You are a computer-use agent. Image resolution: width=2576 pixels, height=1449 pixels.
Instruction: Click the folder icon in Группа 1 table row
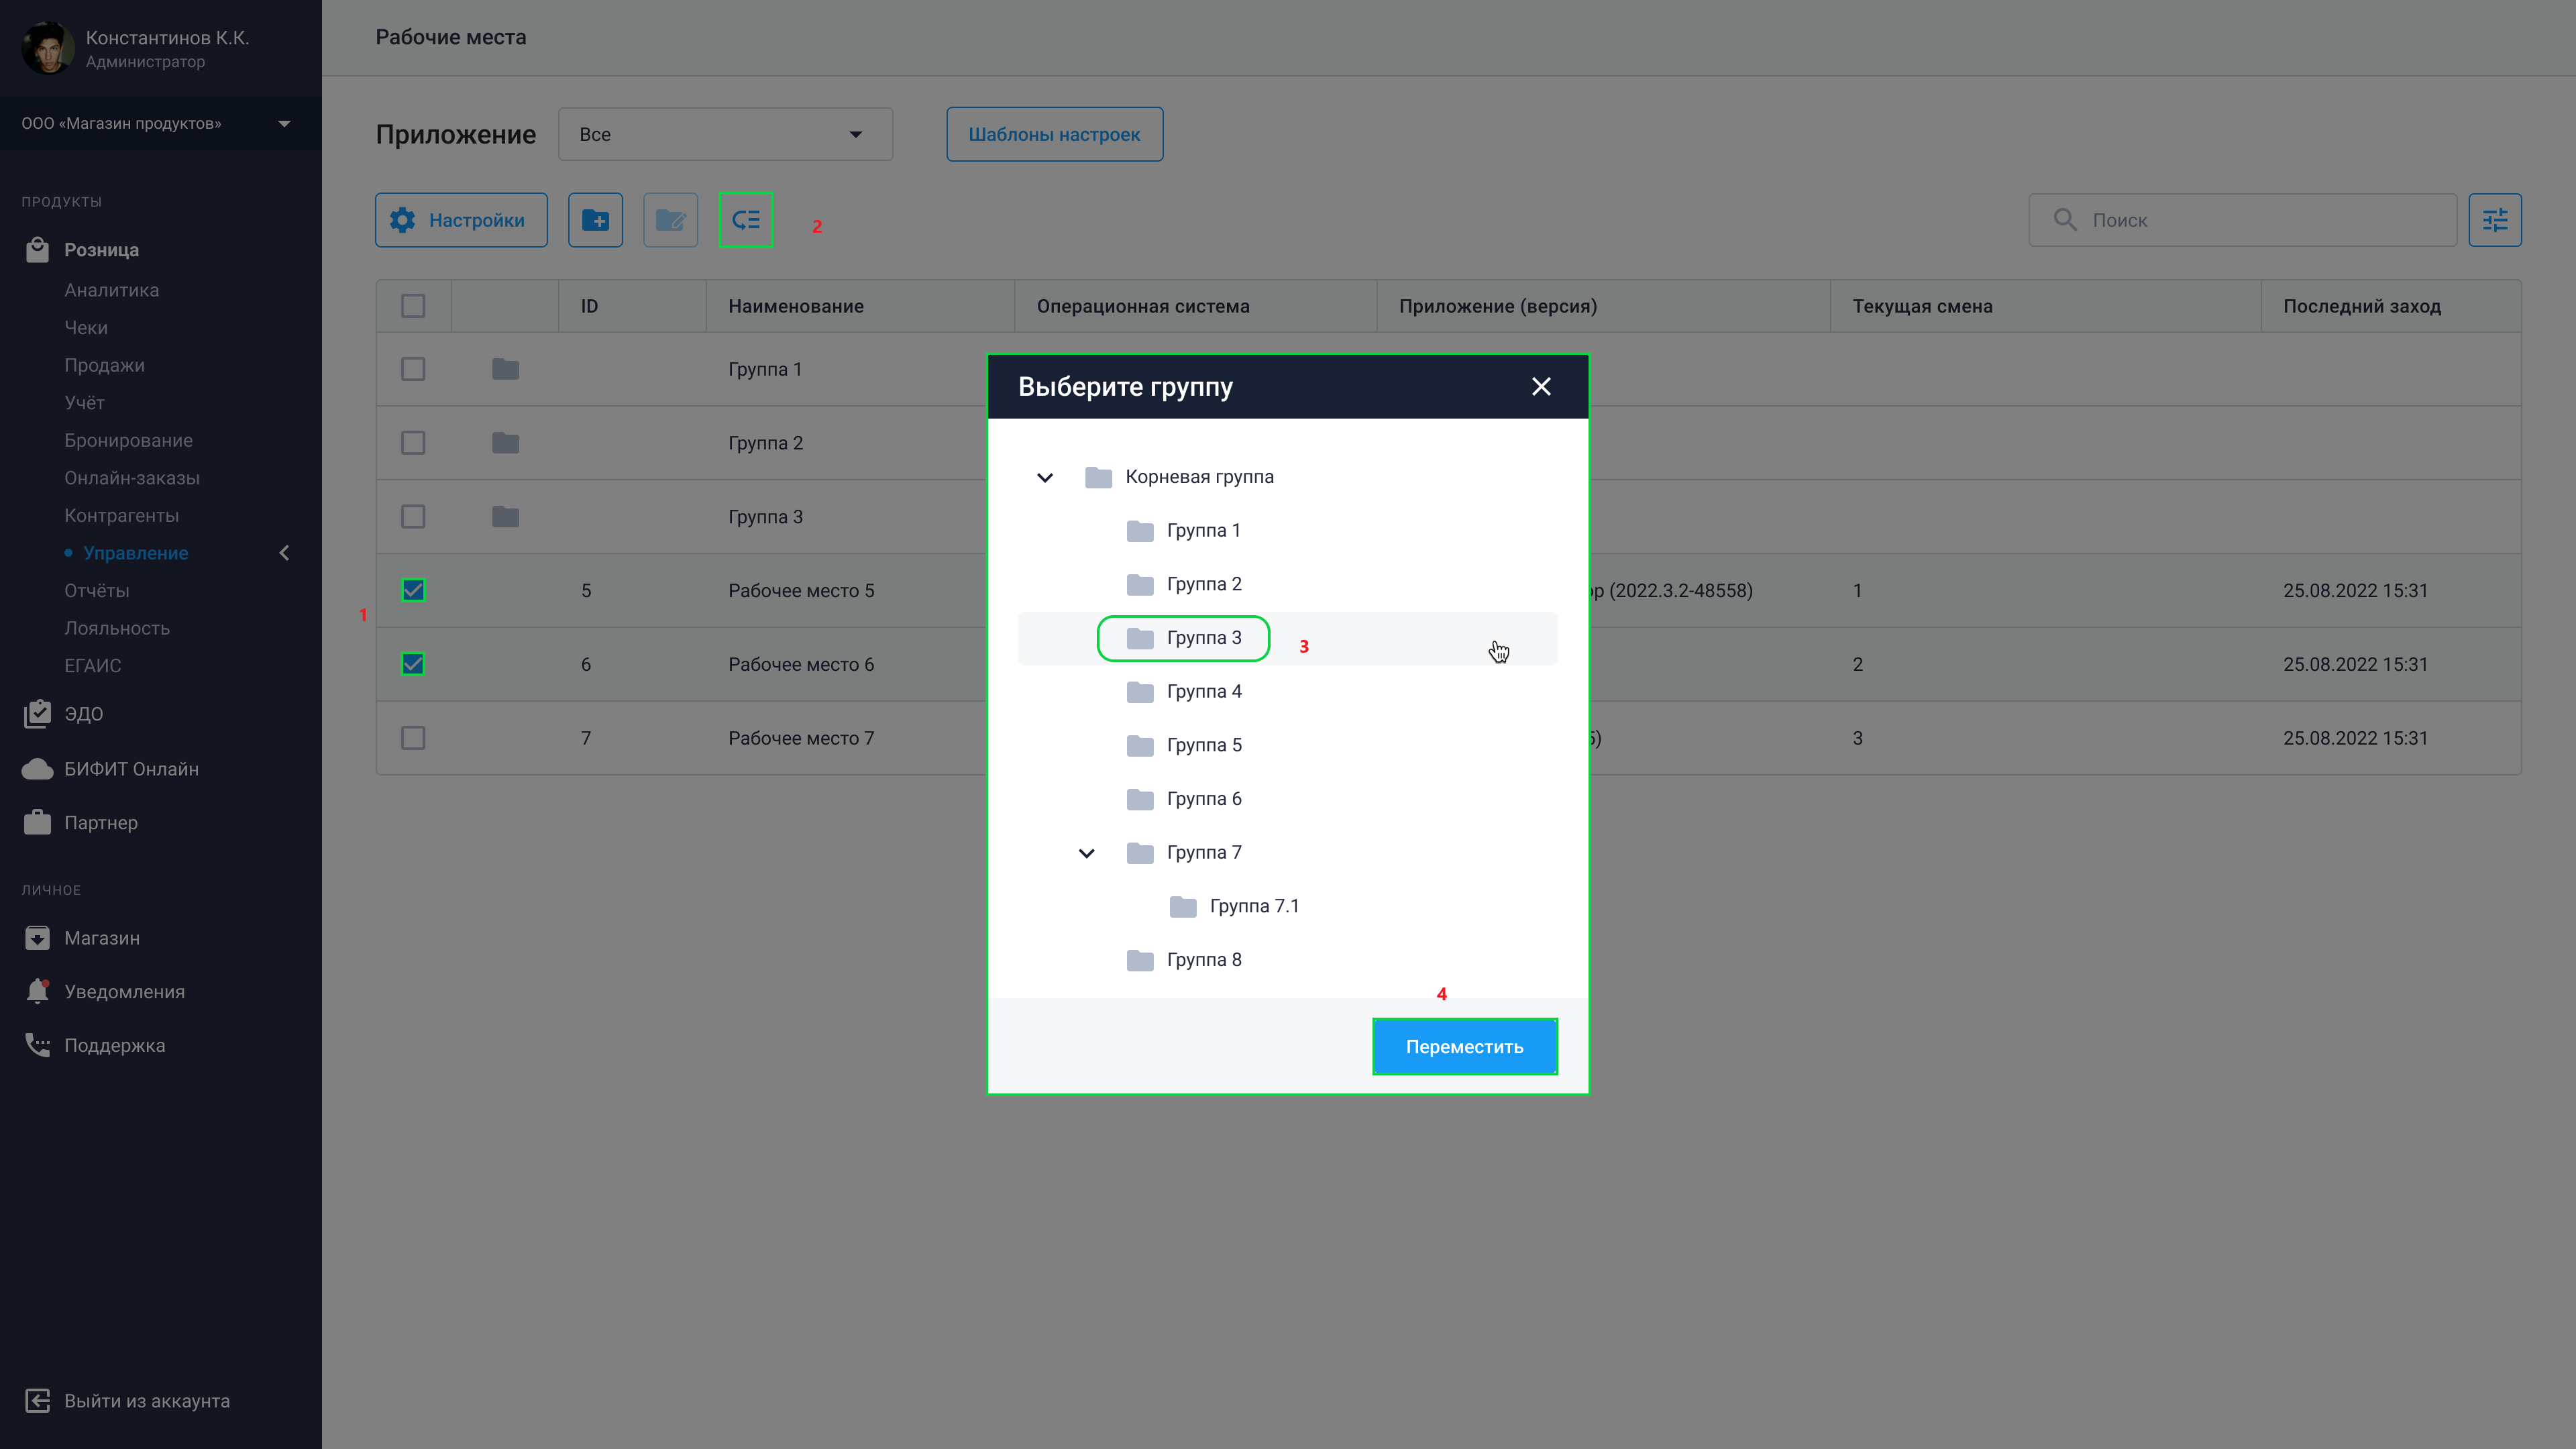[x=505, y=369]
